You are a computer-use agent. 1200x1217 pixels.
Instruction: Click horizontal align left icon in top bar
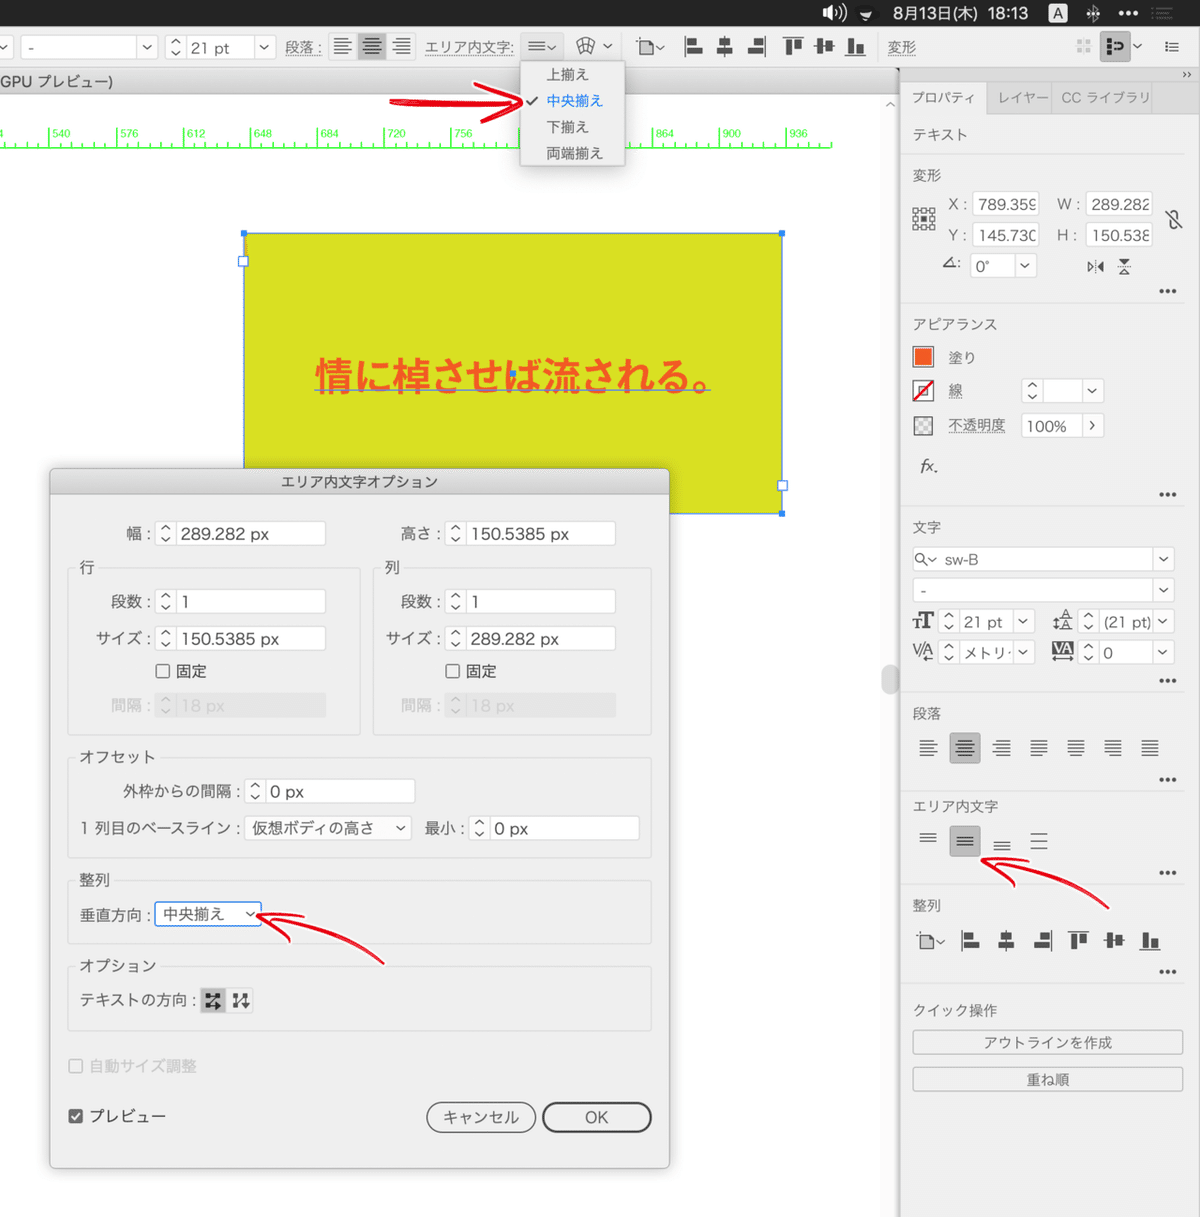click(693, 47)
